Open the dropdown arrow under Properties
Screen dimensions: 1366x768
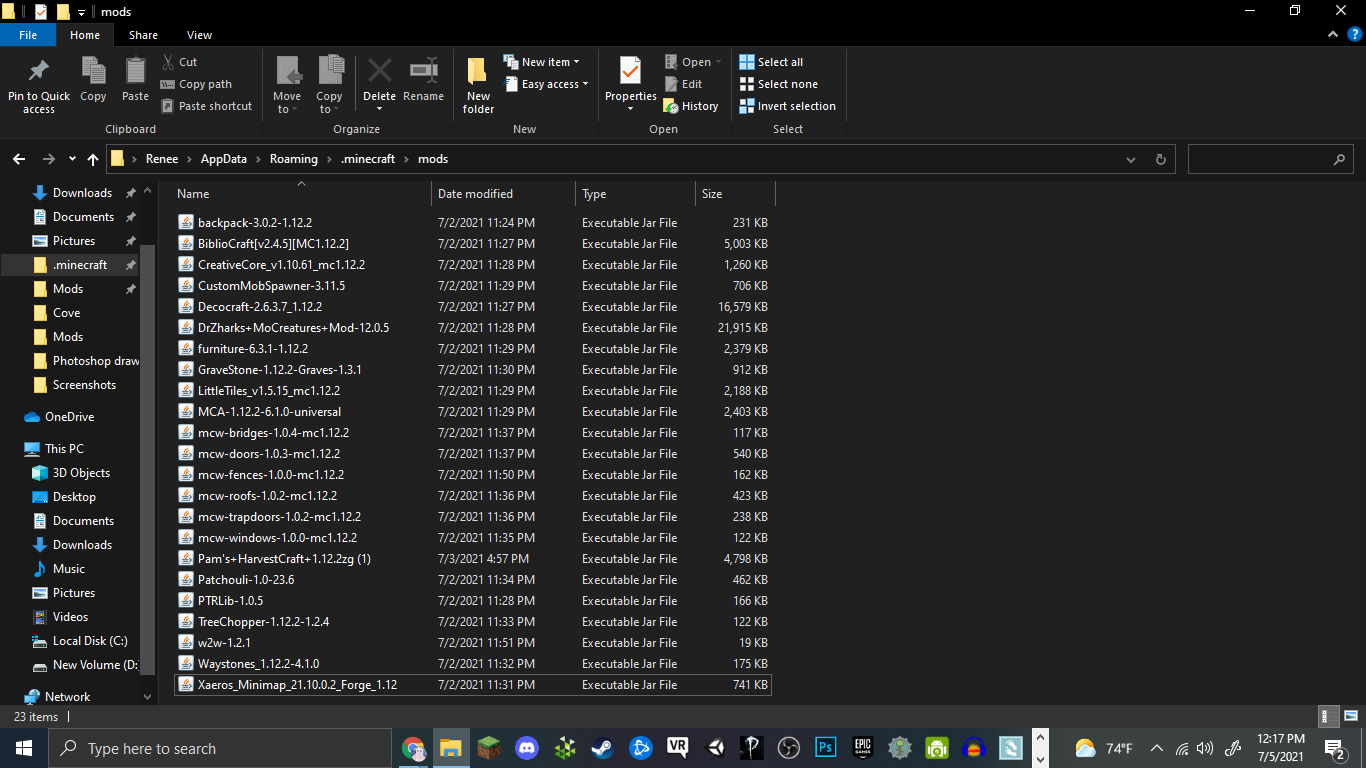630,109
